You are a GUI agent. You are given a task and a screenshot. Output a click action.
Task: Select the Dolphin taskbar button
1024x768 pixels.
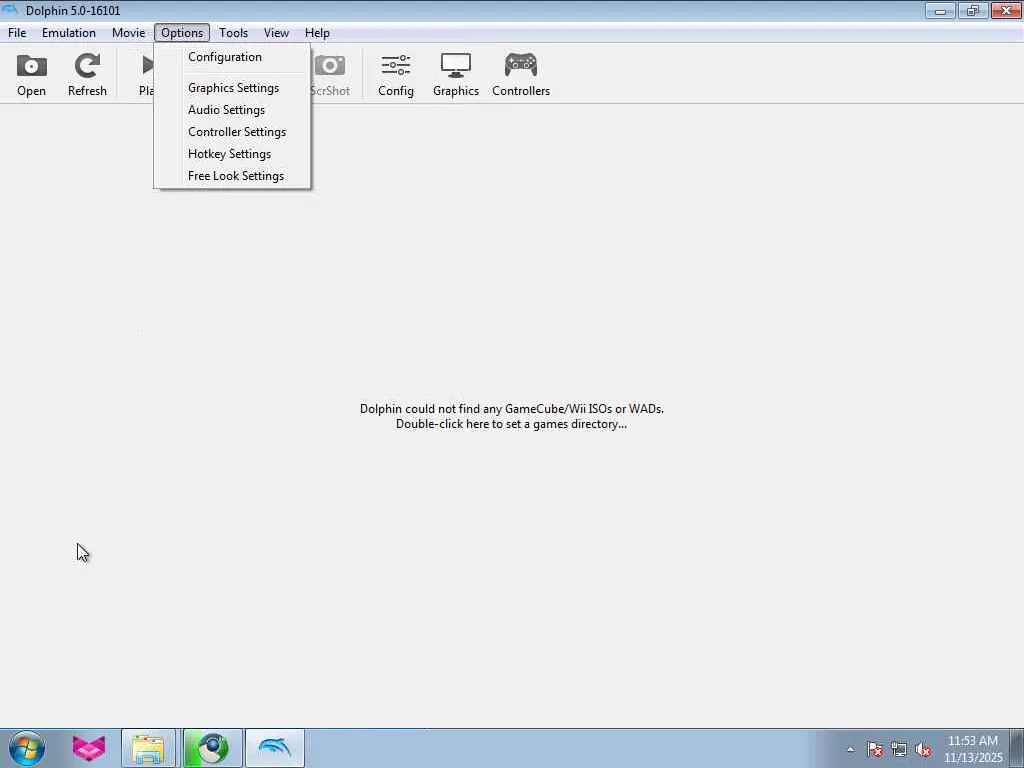[275, 748]
